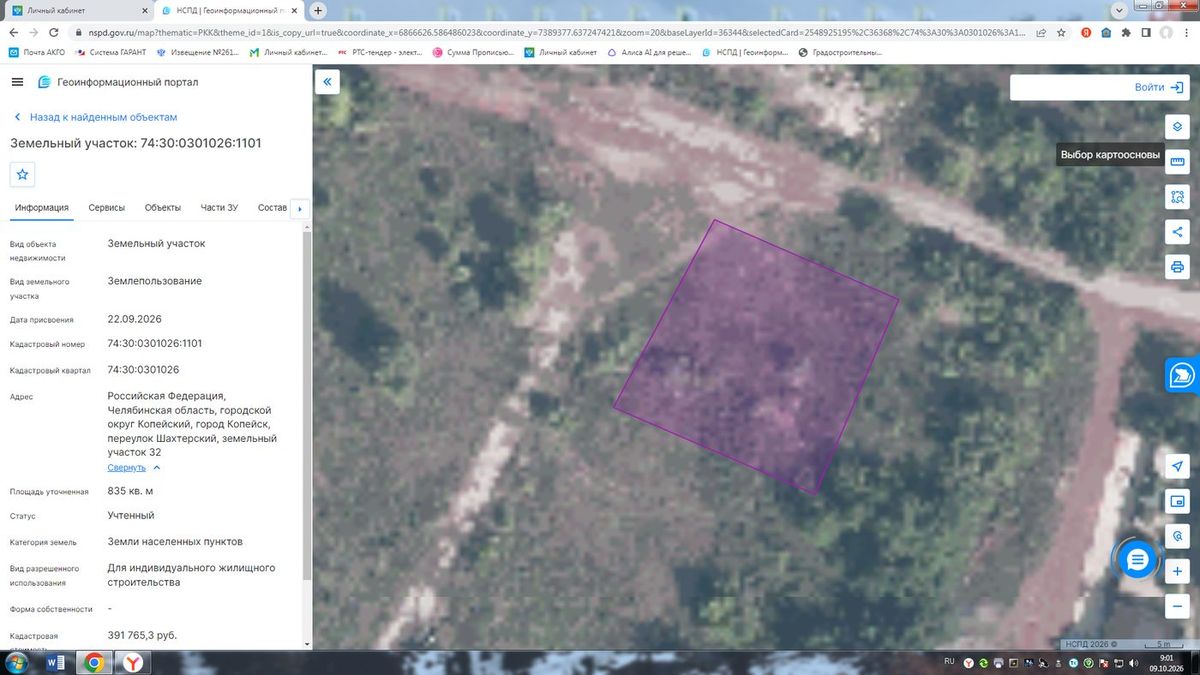
Task: Zoom out of the map
Action: [1177, 606]
